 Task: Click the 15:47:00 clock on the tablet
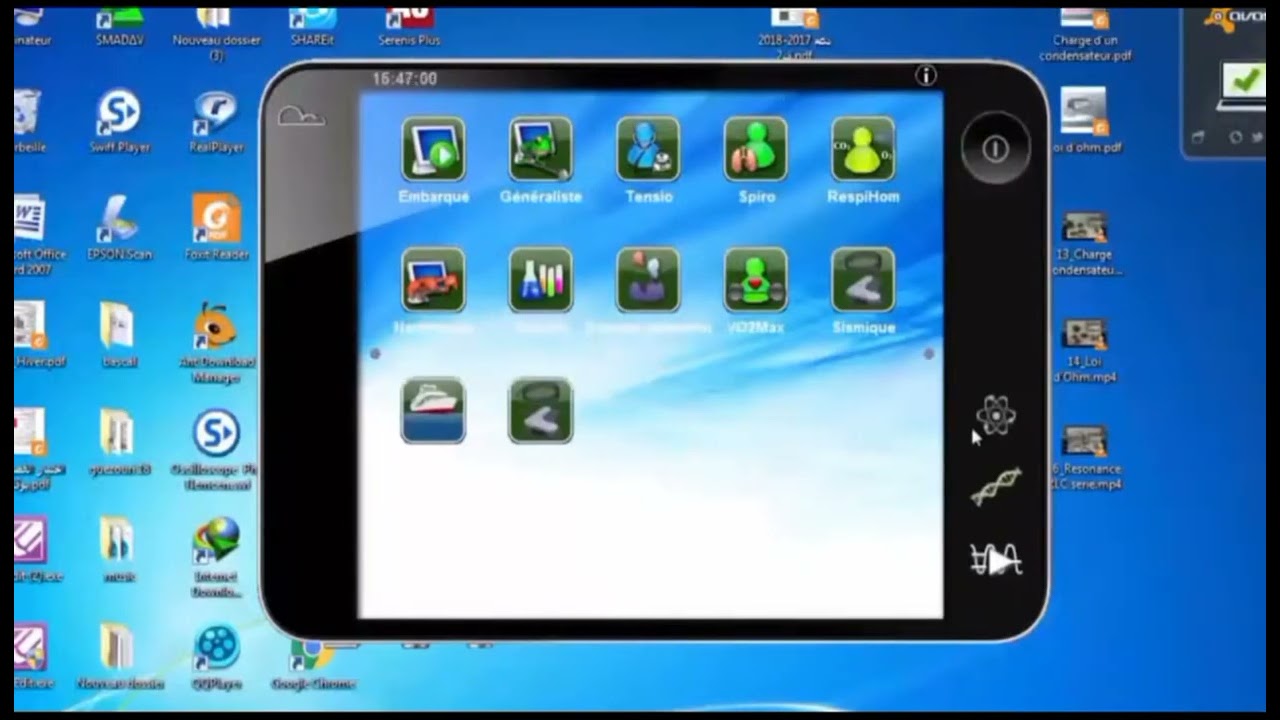405,78
